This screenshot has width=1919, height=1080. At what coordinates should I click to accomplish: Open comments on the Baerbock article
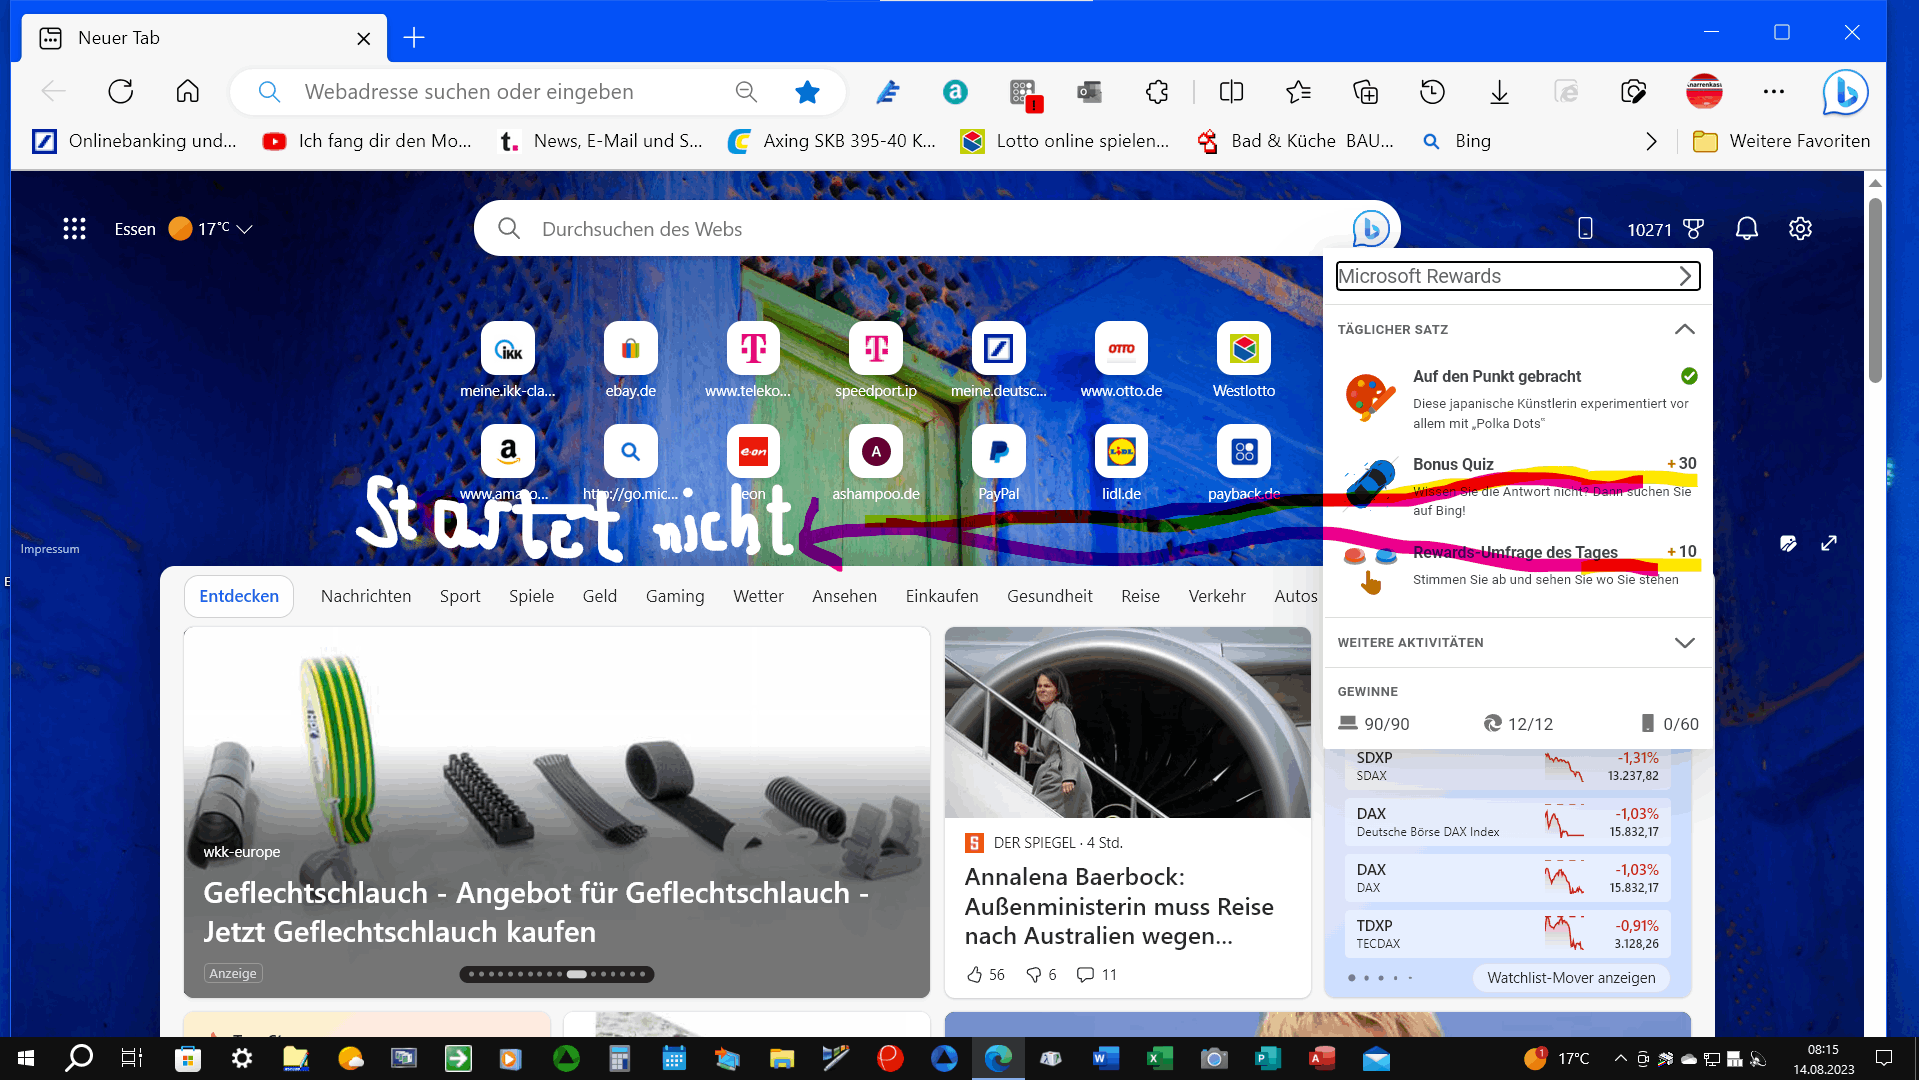coord(1096,975)
